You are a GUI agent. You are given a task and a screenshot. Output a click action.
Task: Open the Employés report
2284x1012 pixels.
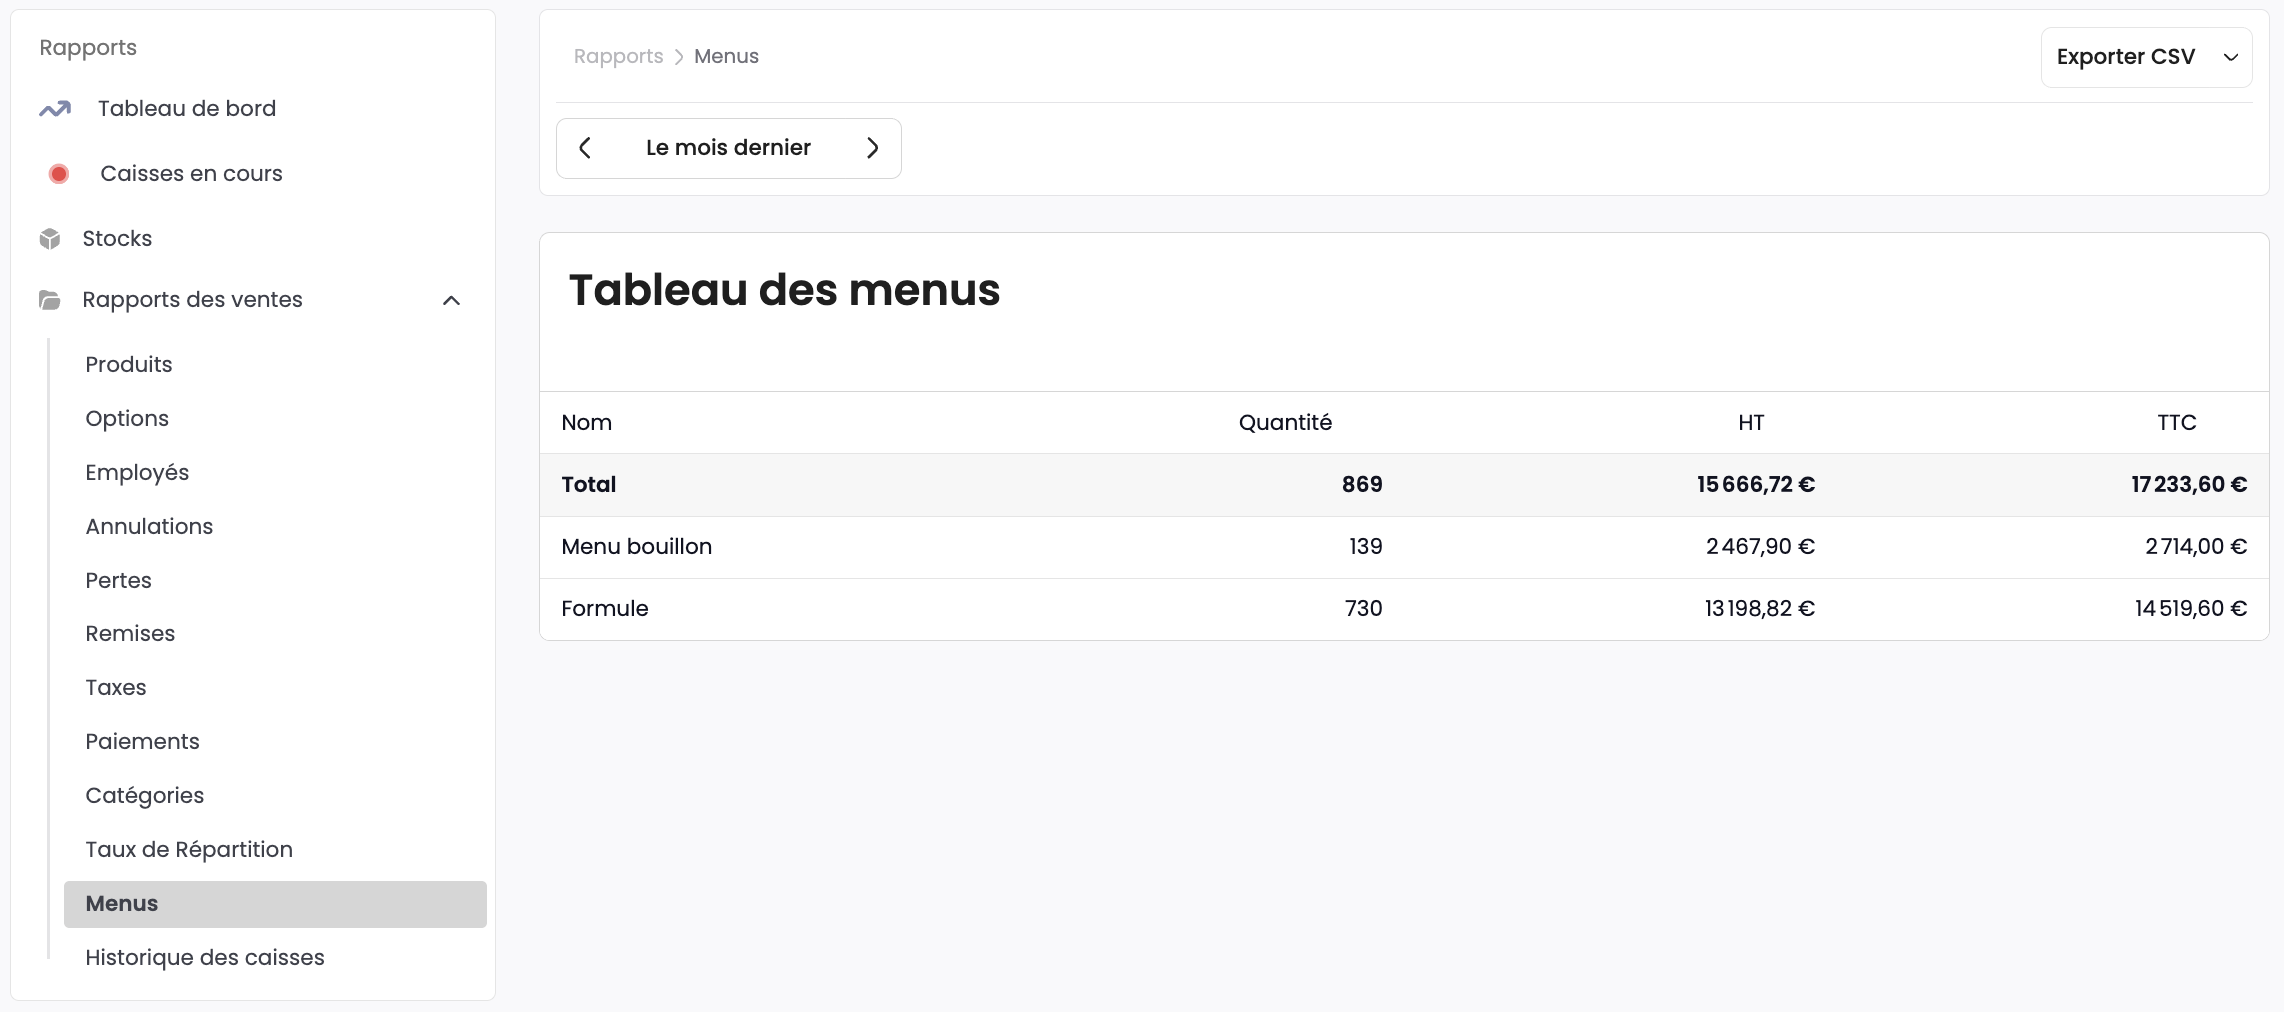pyautogui.click(x=137, y=473)
